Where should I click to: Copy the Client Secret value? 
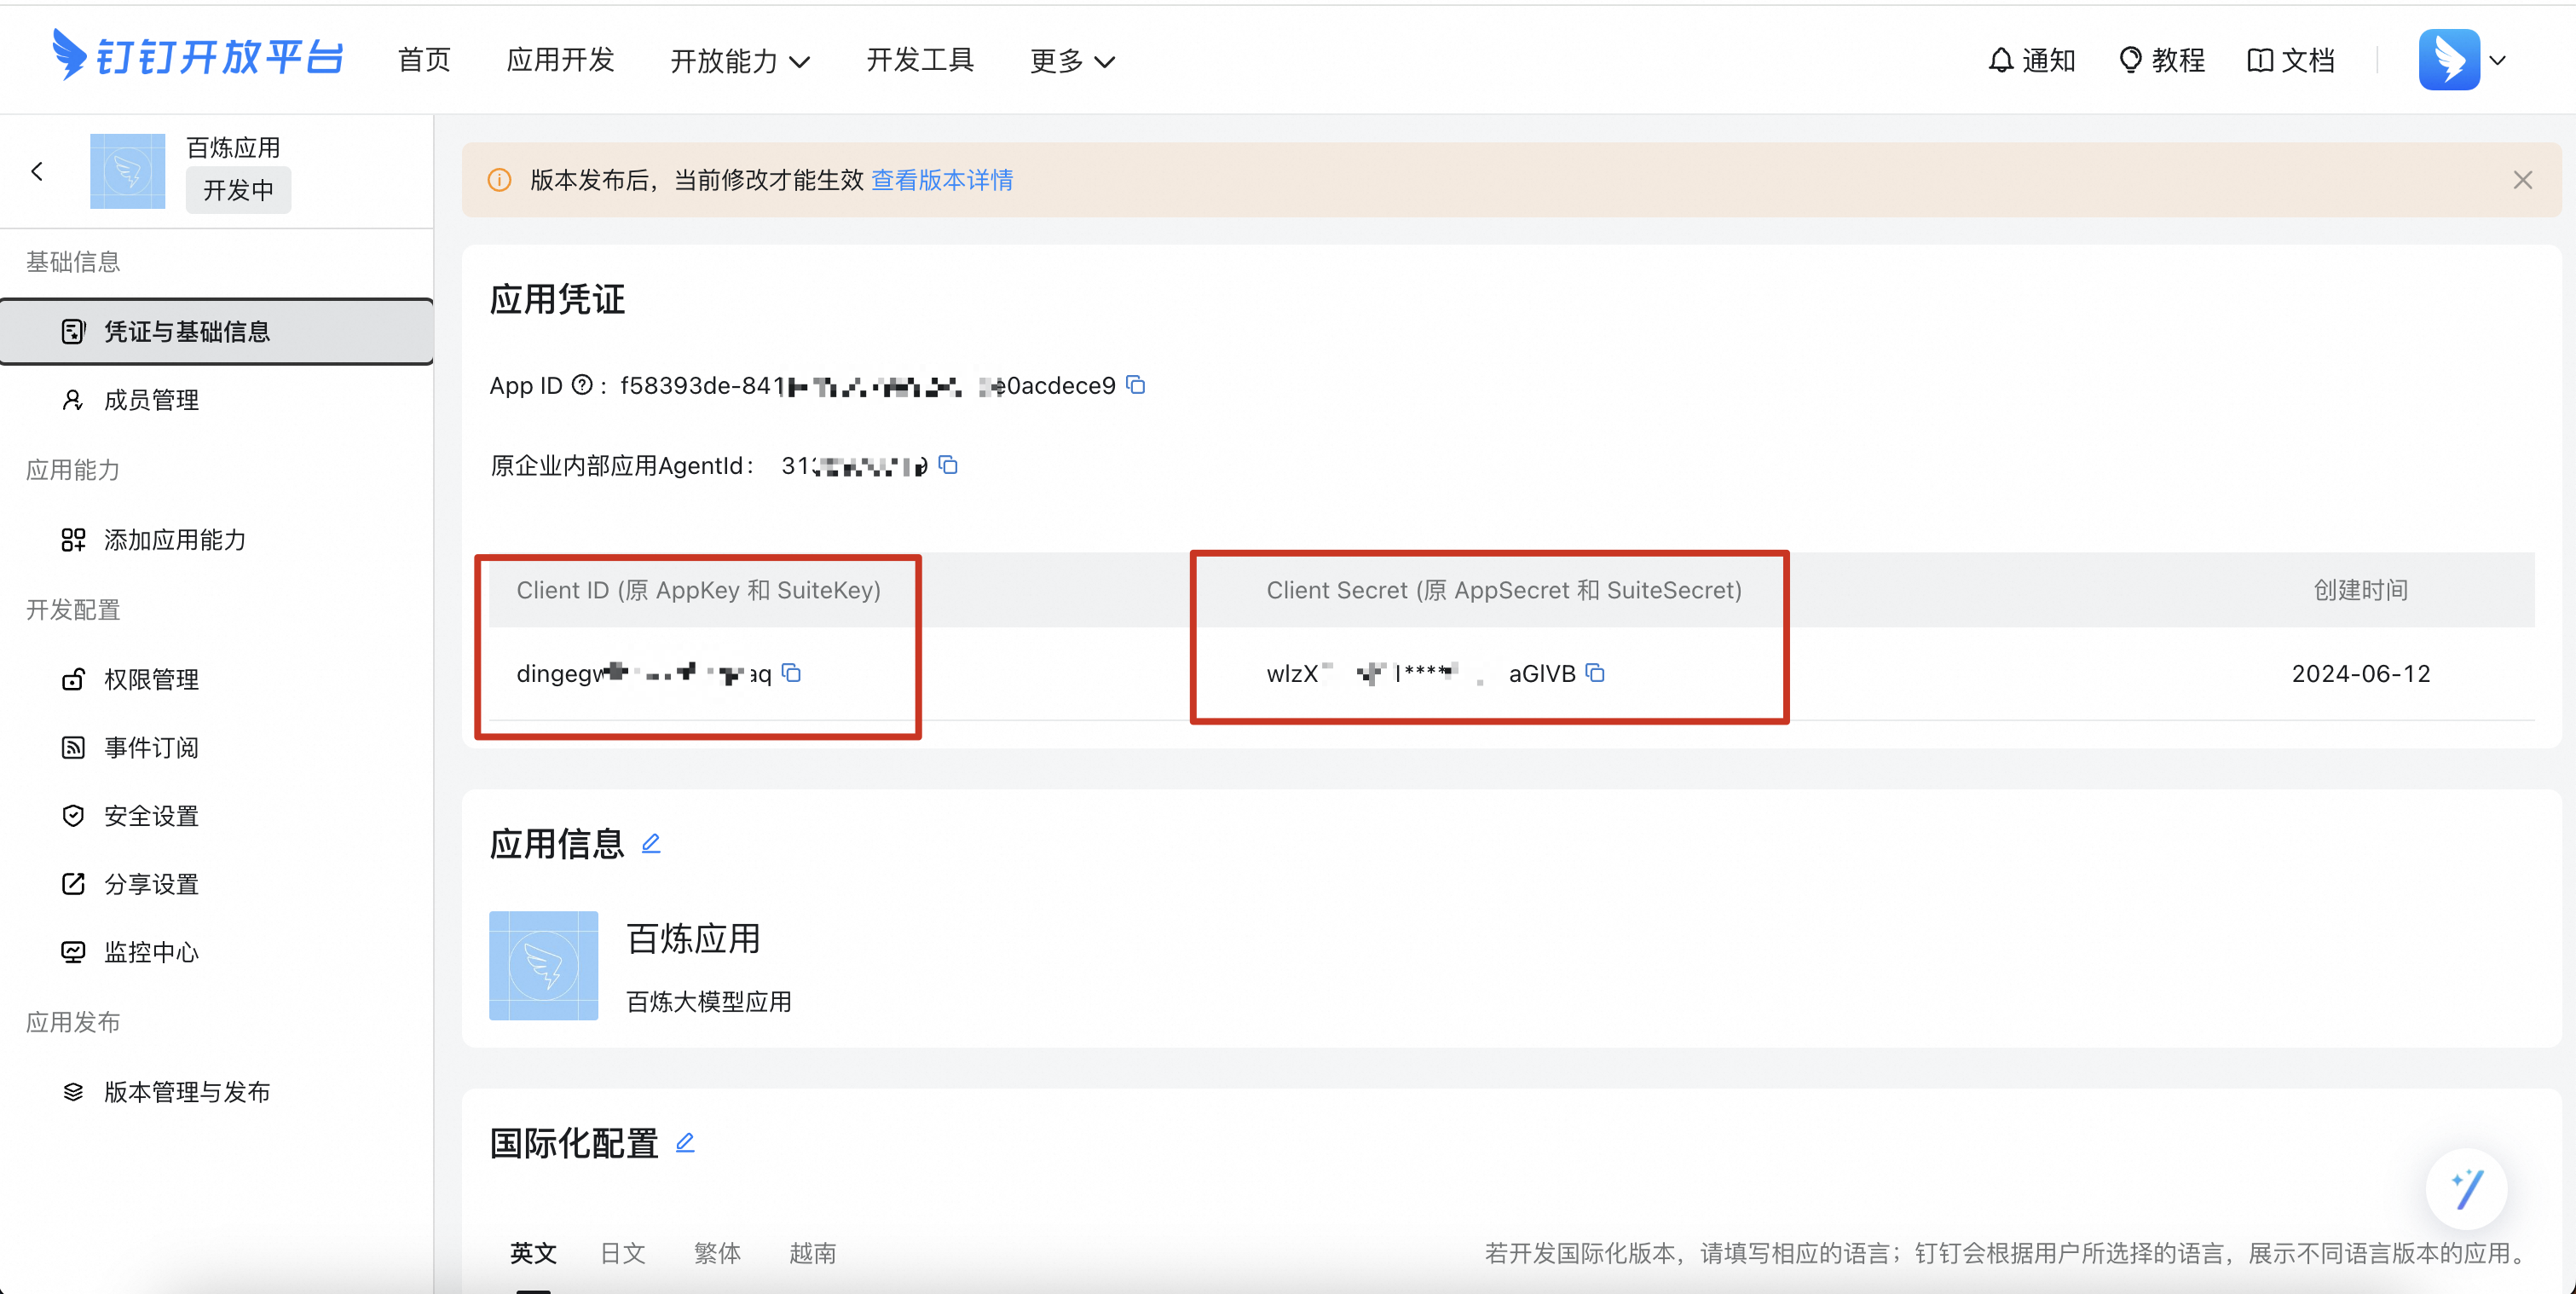1595,673
